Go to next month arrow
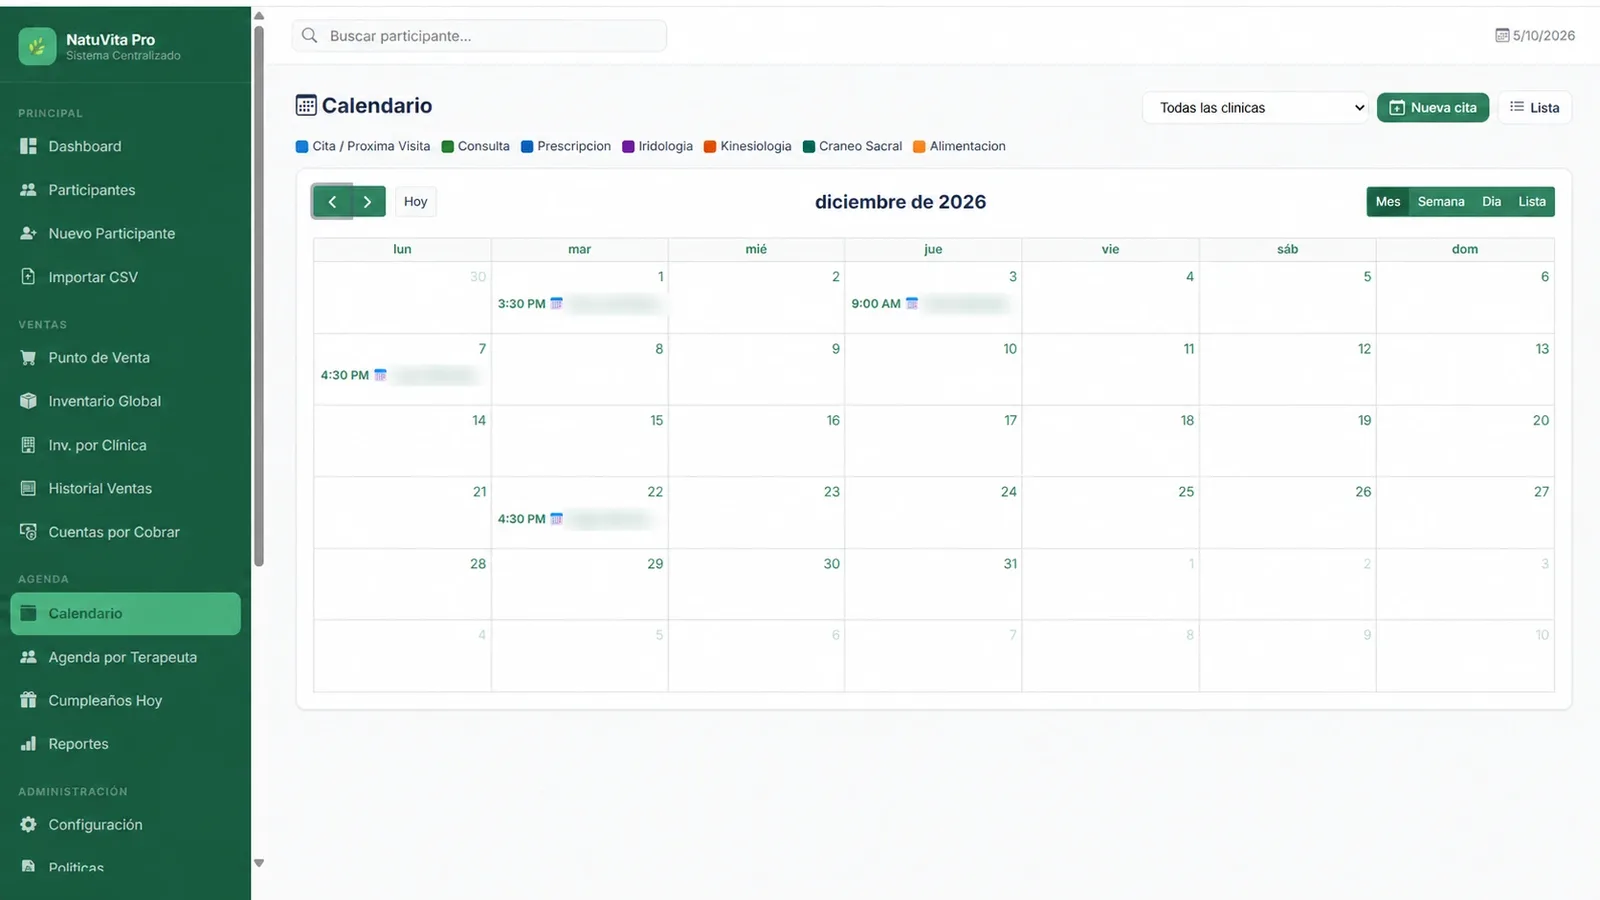This screenshot has width=1600, height=900. click(x=368, y=201)
